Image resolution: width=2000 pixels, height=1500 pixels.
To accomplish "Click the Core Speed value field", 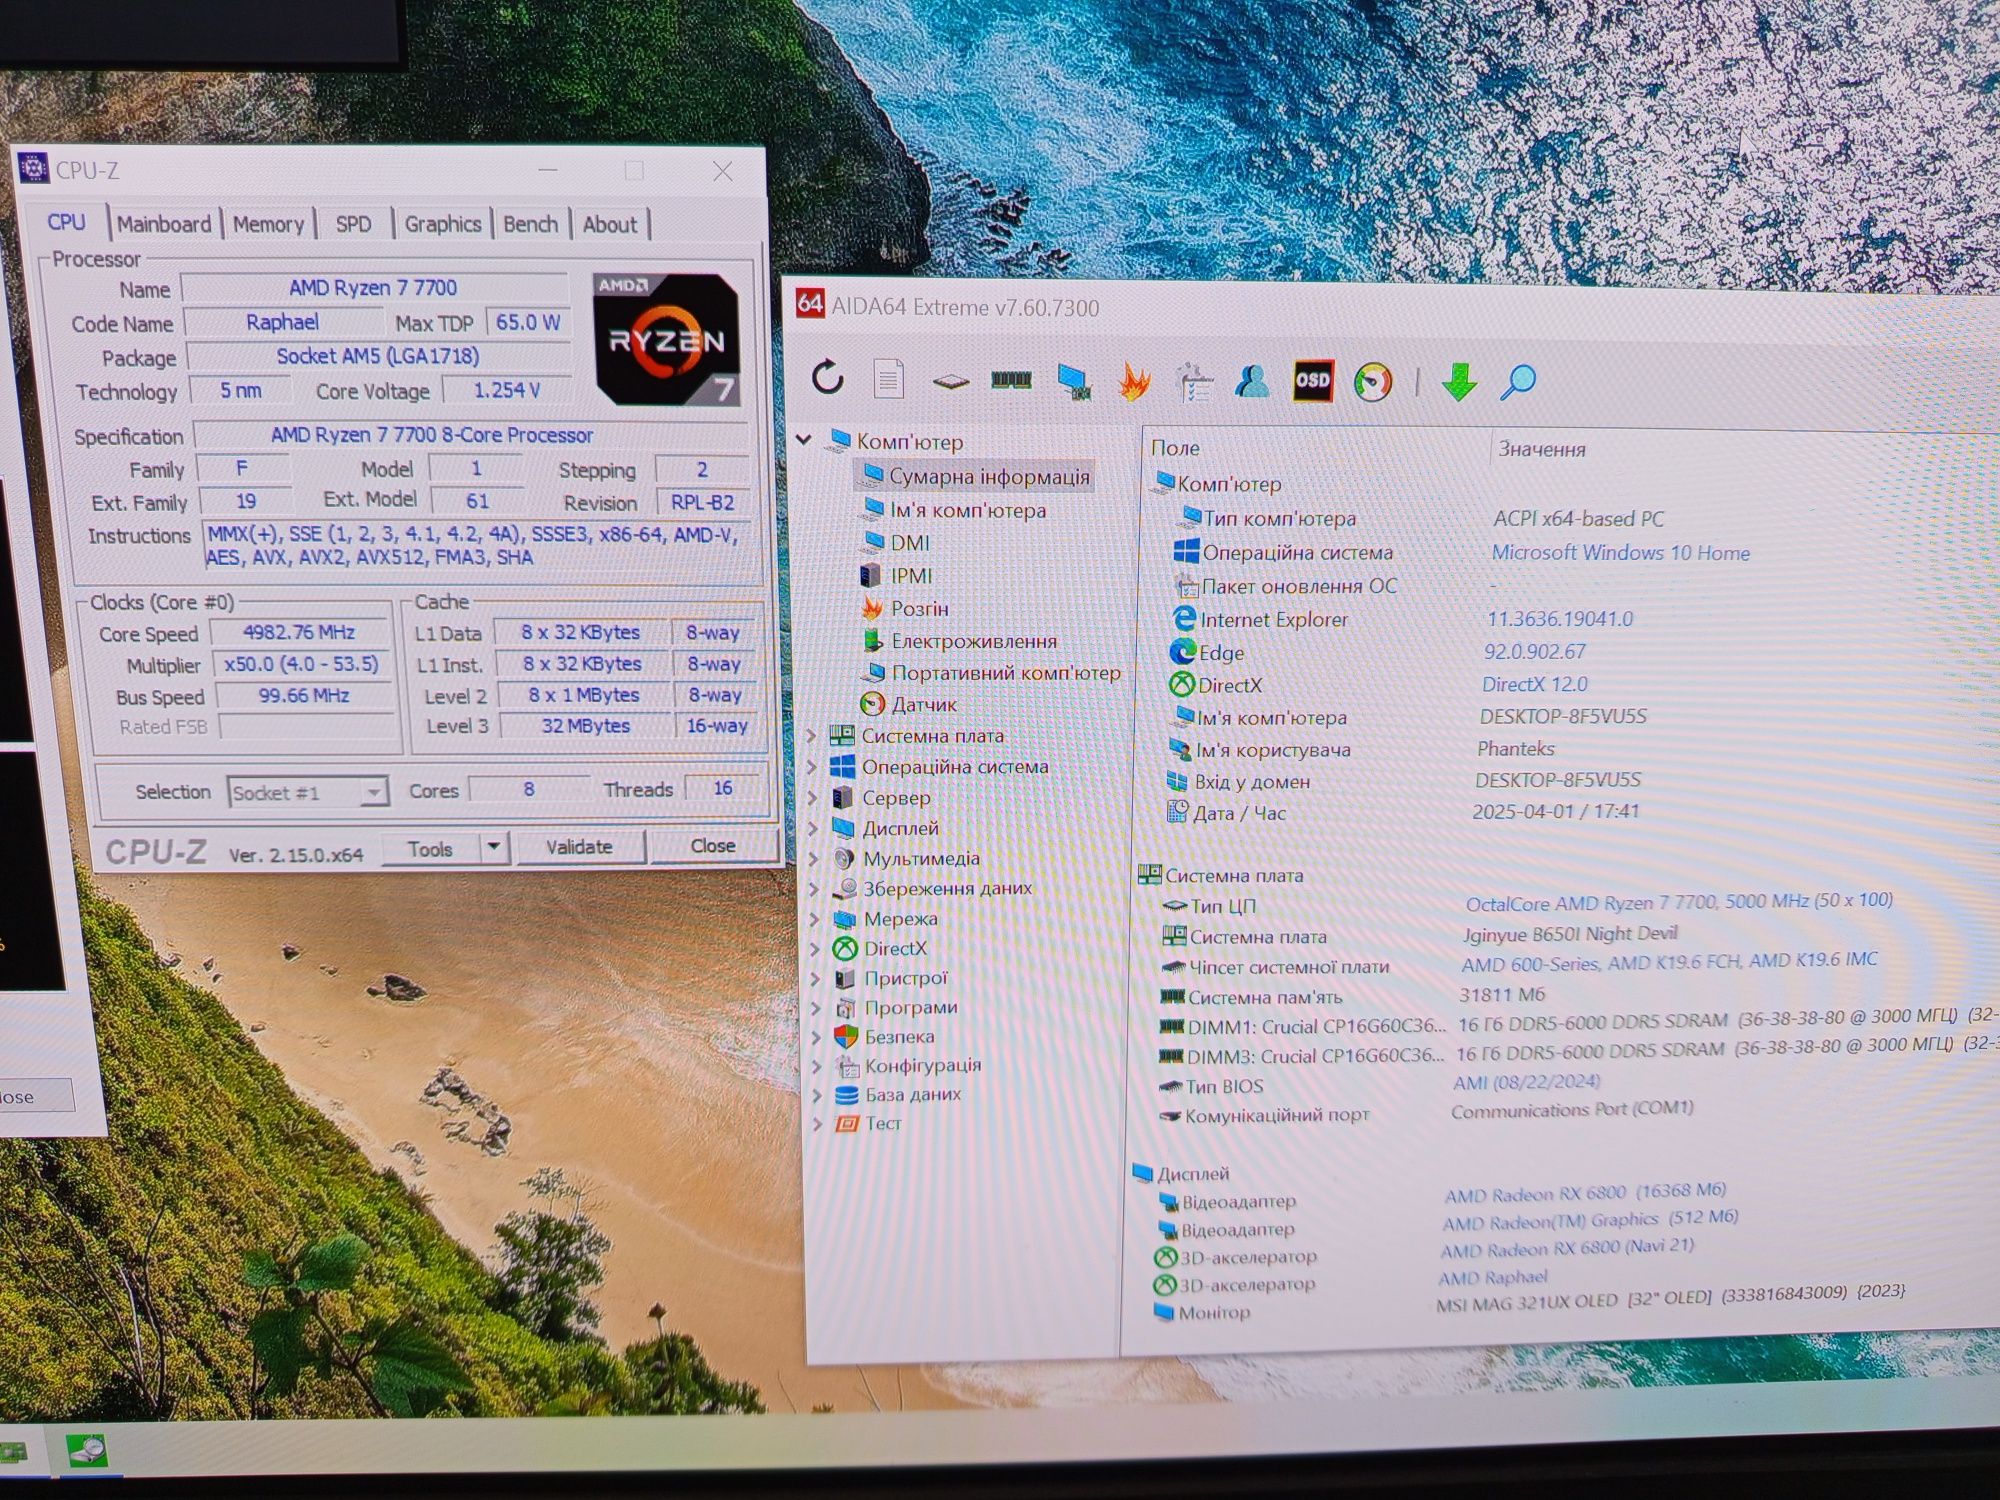I will click(299, 633).
